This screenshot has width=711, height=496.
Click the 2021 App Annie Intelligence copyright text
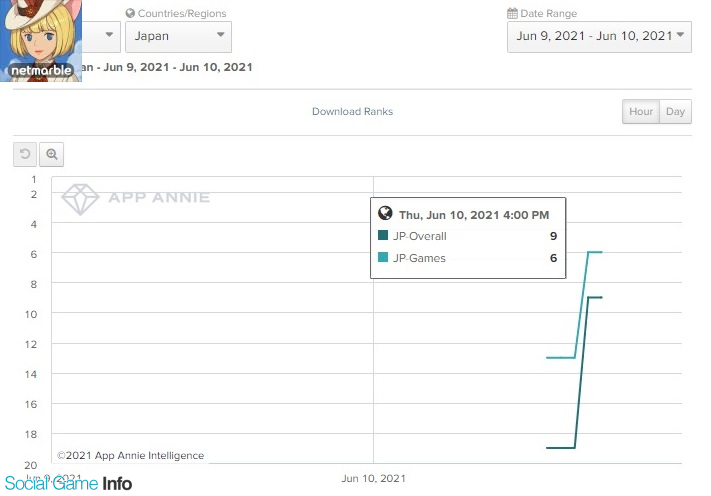131,455
